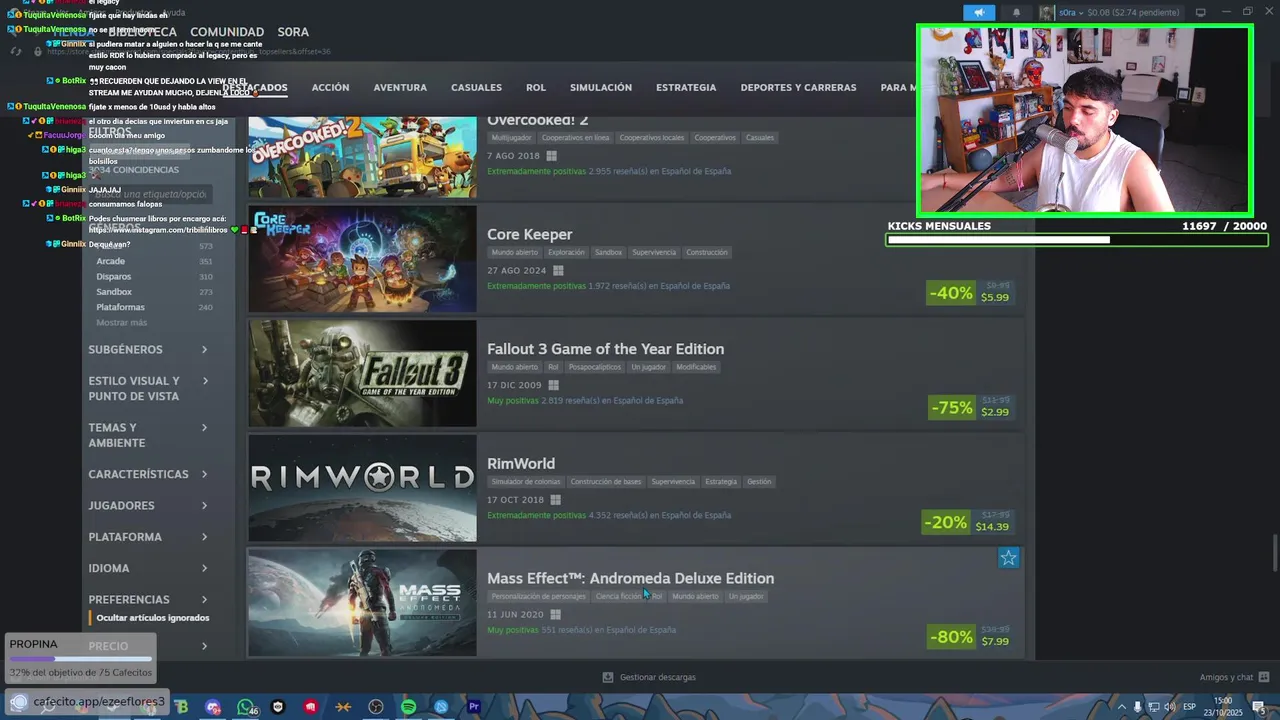Expand Estilo visual y punto de vista
Screen dimensions: 1280x720
(148, 389)
